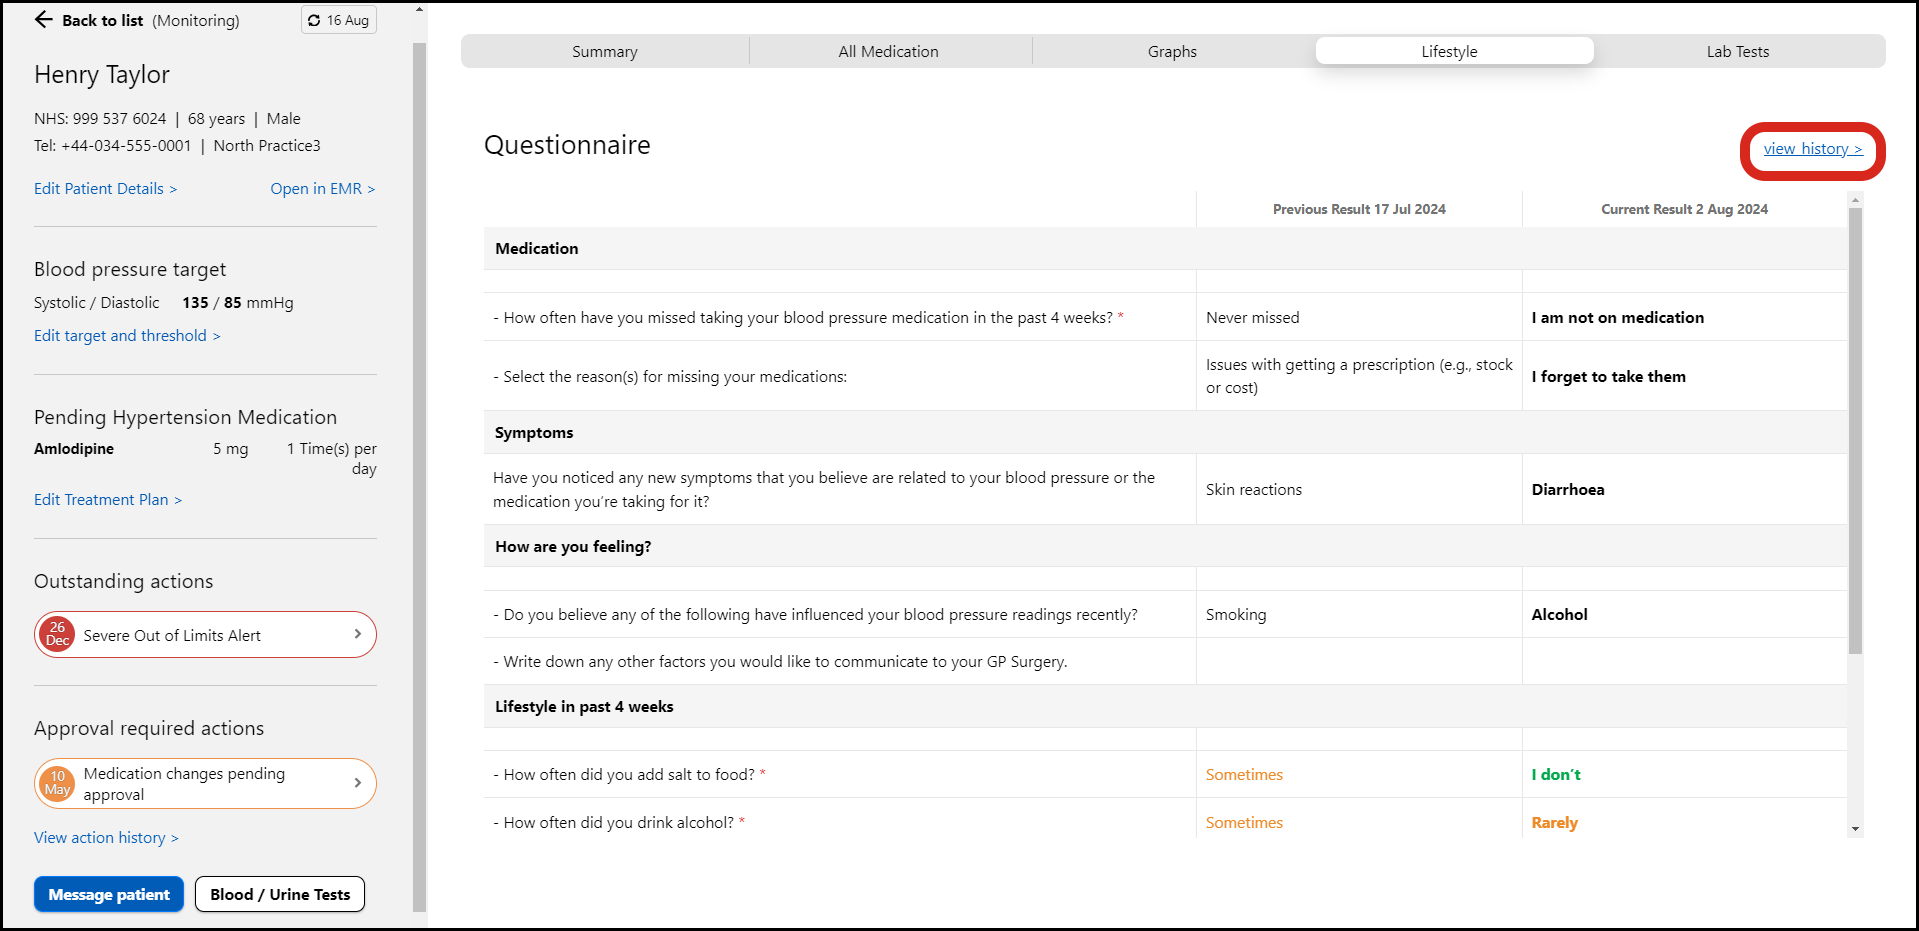Select the Lab Tests tab
The image size is (1919, 931).
point(1737,52)
